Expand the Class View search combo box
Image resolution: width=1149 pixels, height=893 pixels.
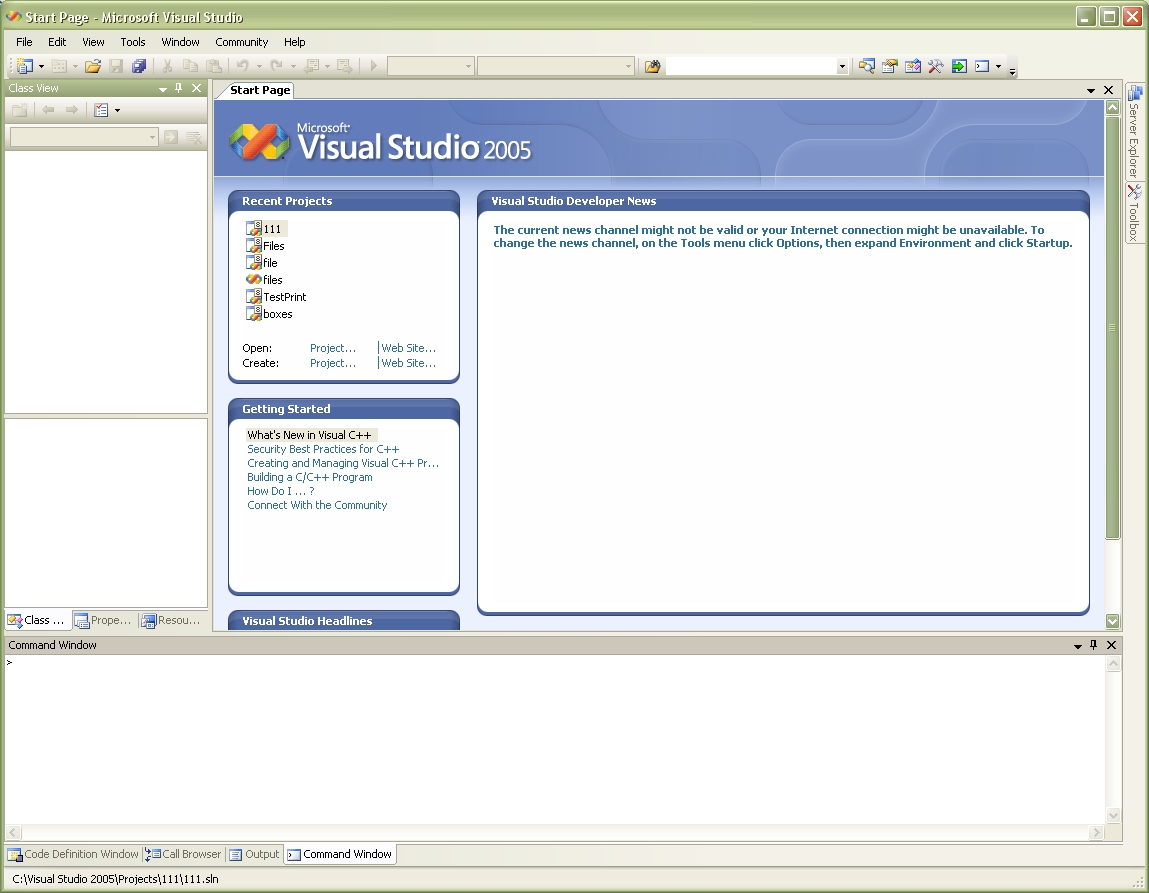click(152, 137)
